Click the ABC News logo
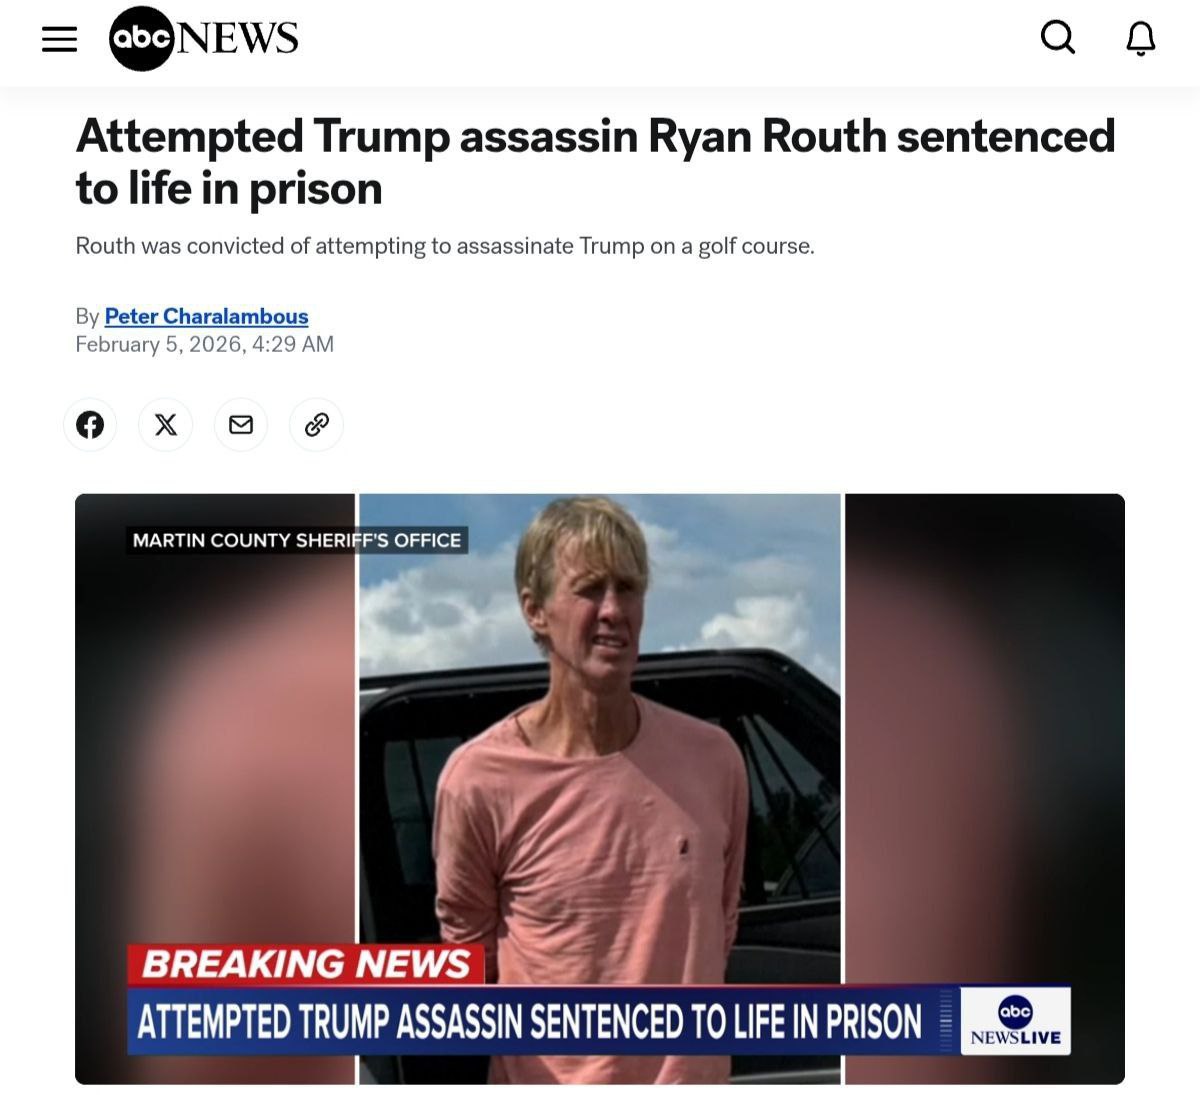Image resolution: width=1200 pixels, height=1095 pixels. pyautogui.click(x=204, y=38)
